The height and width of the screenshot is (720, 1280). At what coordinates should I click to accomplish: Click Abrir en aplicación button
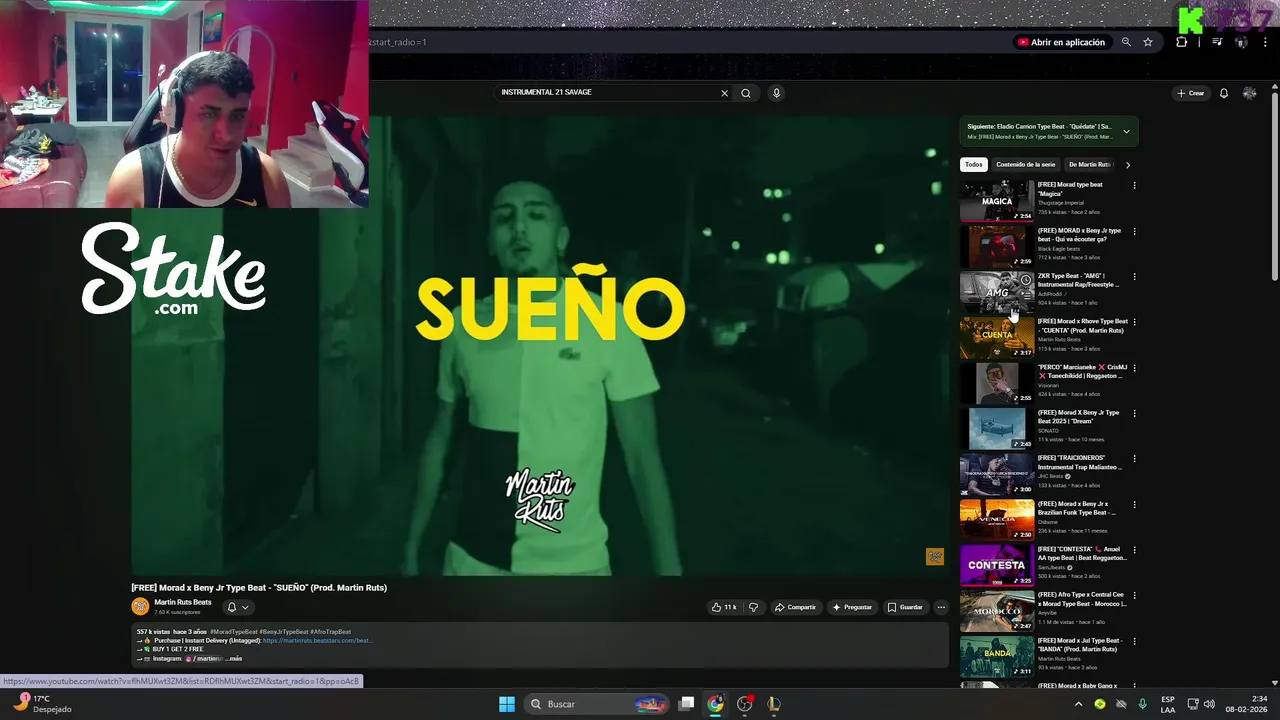(x=1061, y=42)
